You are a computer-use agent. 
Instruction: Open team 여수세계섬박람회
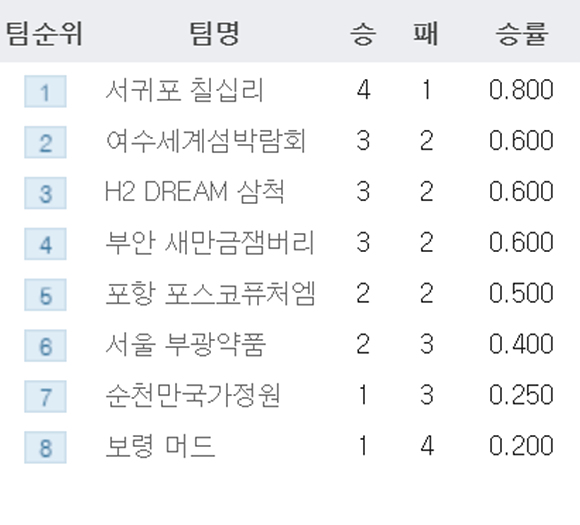click(x=206, y=141)
